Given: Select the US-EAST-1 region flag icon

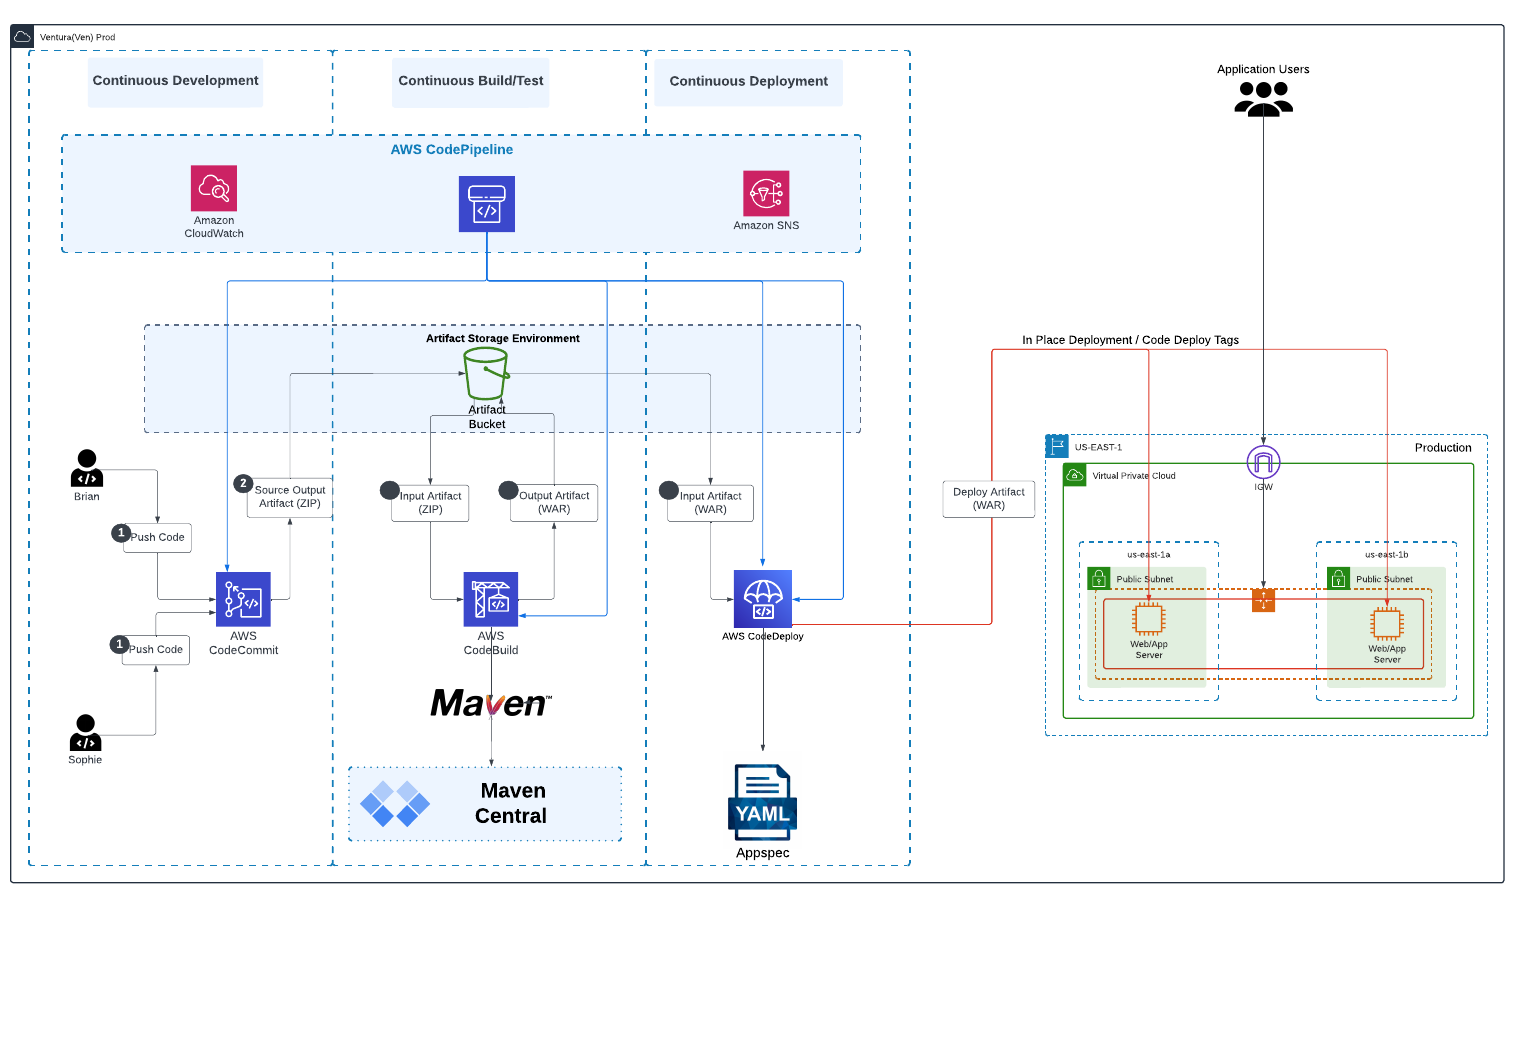Looking at the screenshot, I should click(1057, 446).
